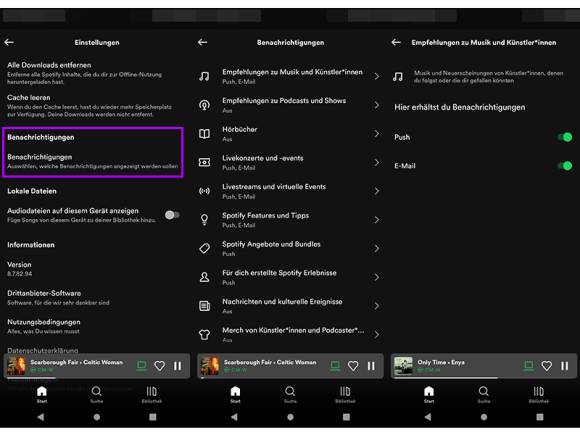Tap broadcast icon beside Livestreams und virtuelle Events
Image resolution: width=580 pixels, height=435 pixels.
[x=204, y=191]
